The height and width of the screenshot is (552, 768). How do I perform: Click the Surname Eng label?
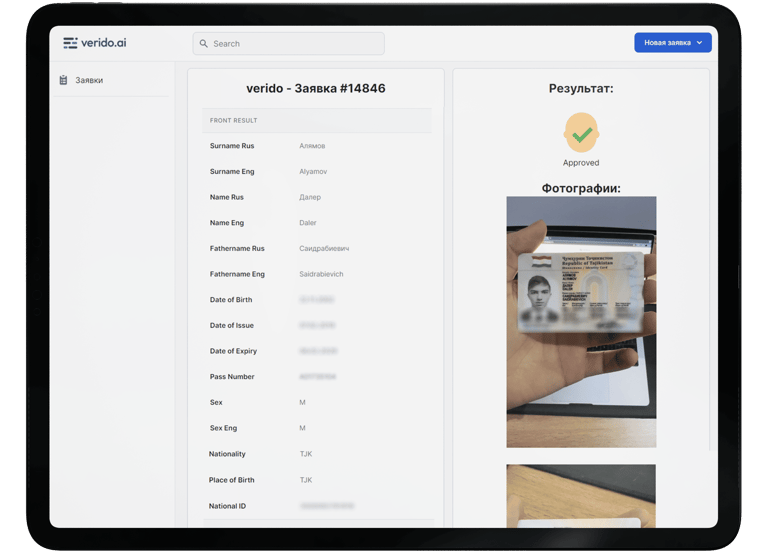232,171
